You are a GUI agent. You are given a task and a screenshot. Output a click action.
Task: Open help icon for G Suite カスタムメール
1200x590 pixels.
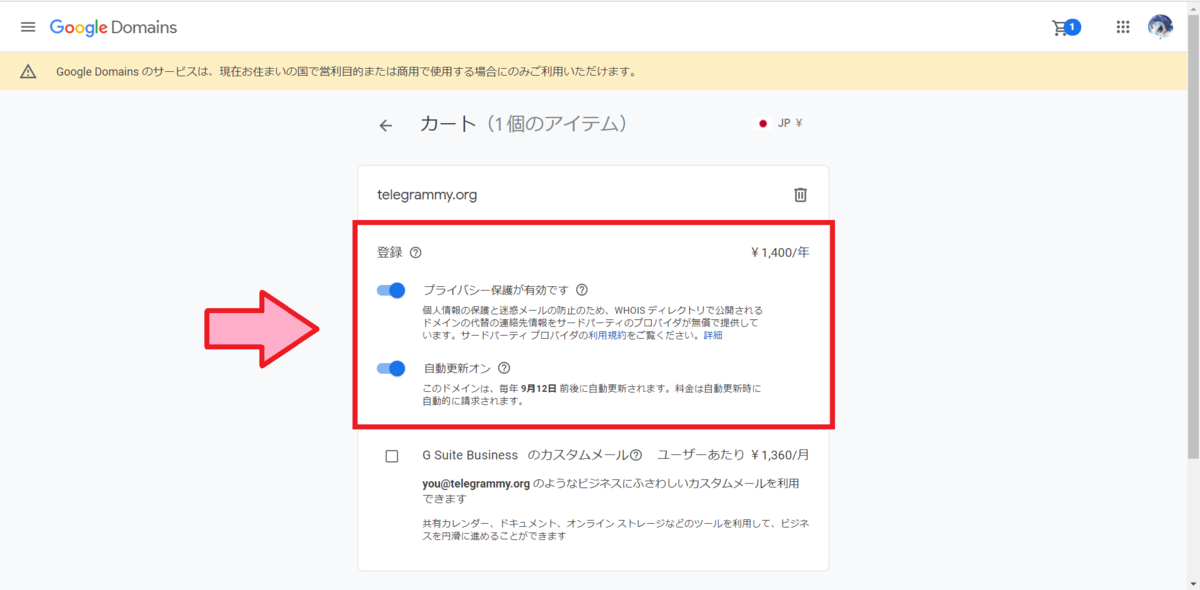point(635,455)
